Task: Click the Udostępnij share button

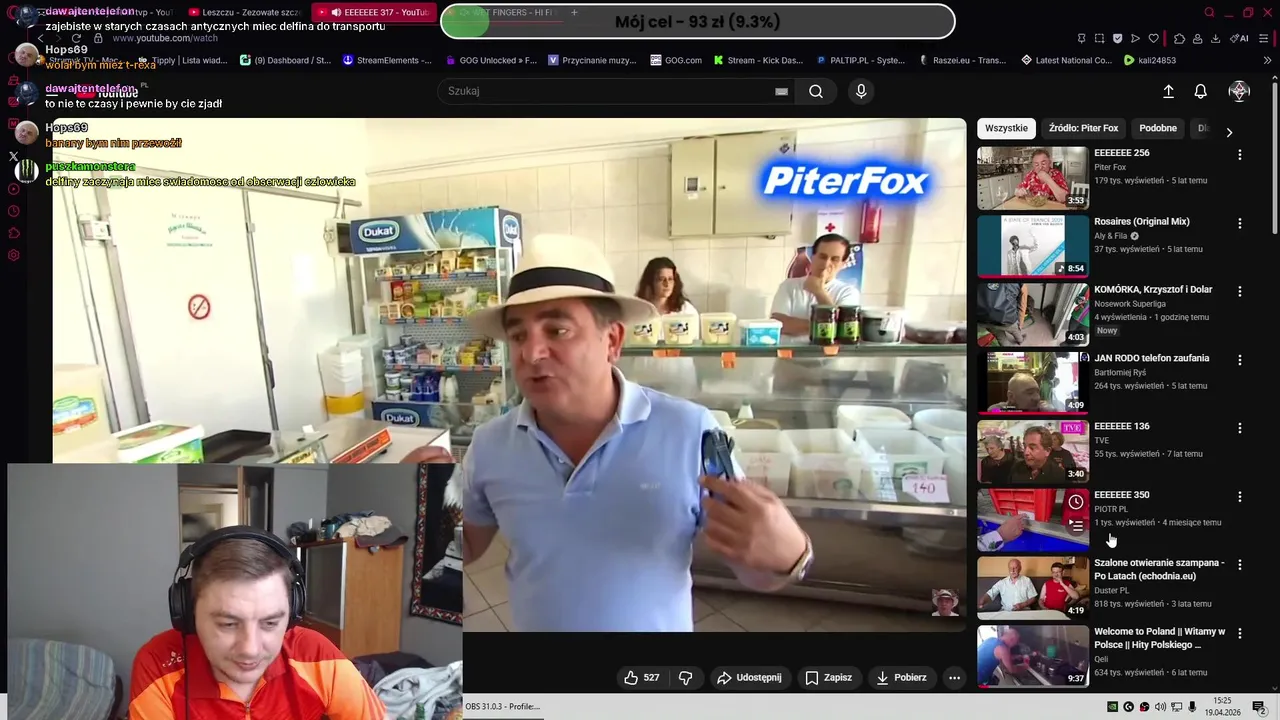Action: click(x=749, y=677)
